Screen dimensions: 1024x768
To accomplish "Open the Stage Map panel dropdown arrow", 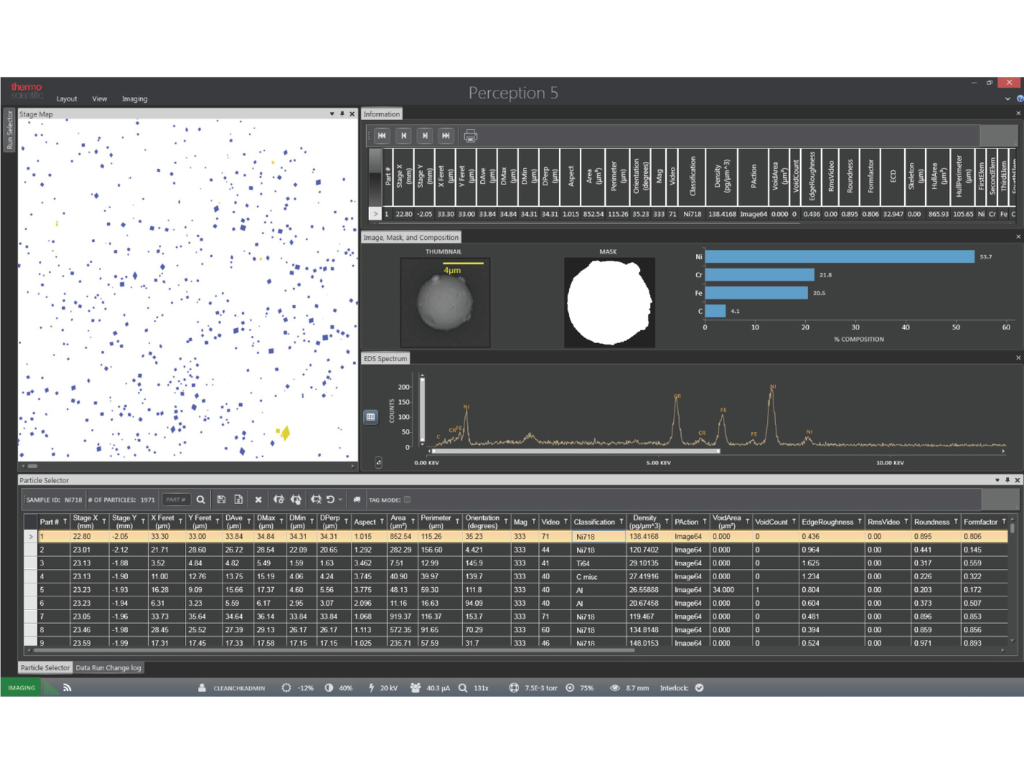I will pos(332,114).
